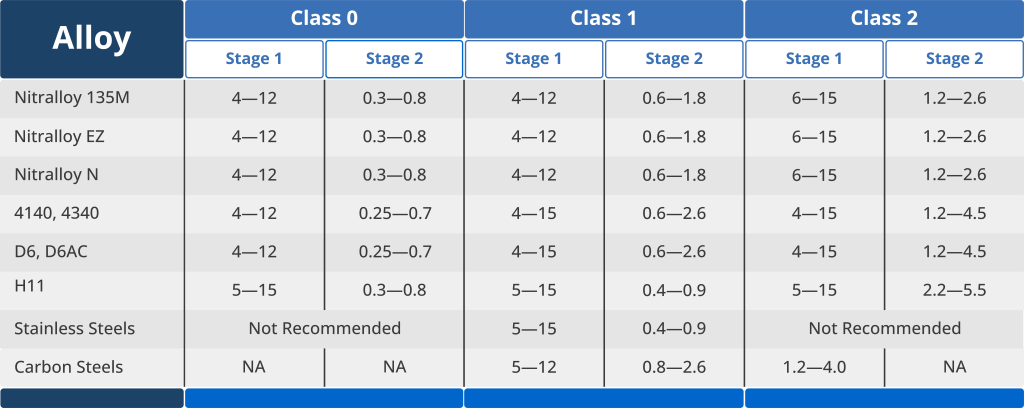The height and width of the screenshot is (408, 1024).
Task: Click the 1.2—4.0 Carbon Steels cell
Action: (x=814, y=367)
